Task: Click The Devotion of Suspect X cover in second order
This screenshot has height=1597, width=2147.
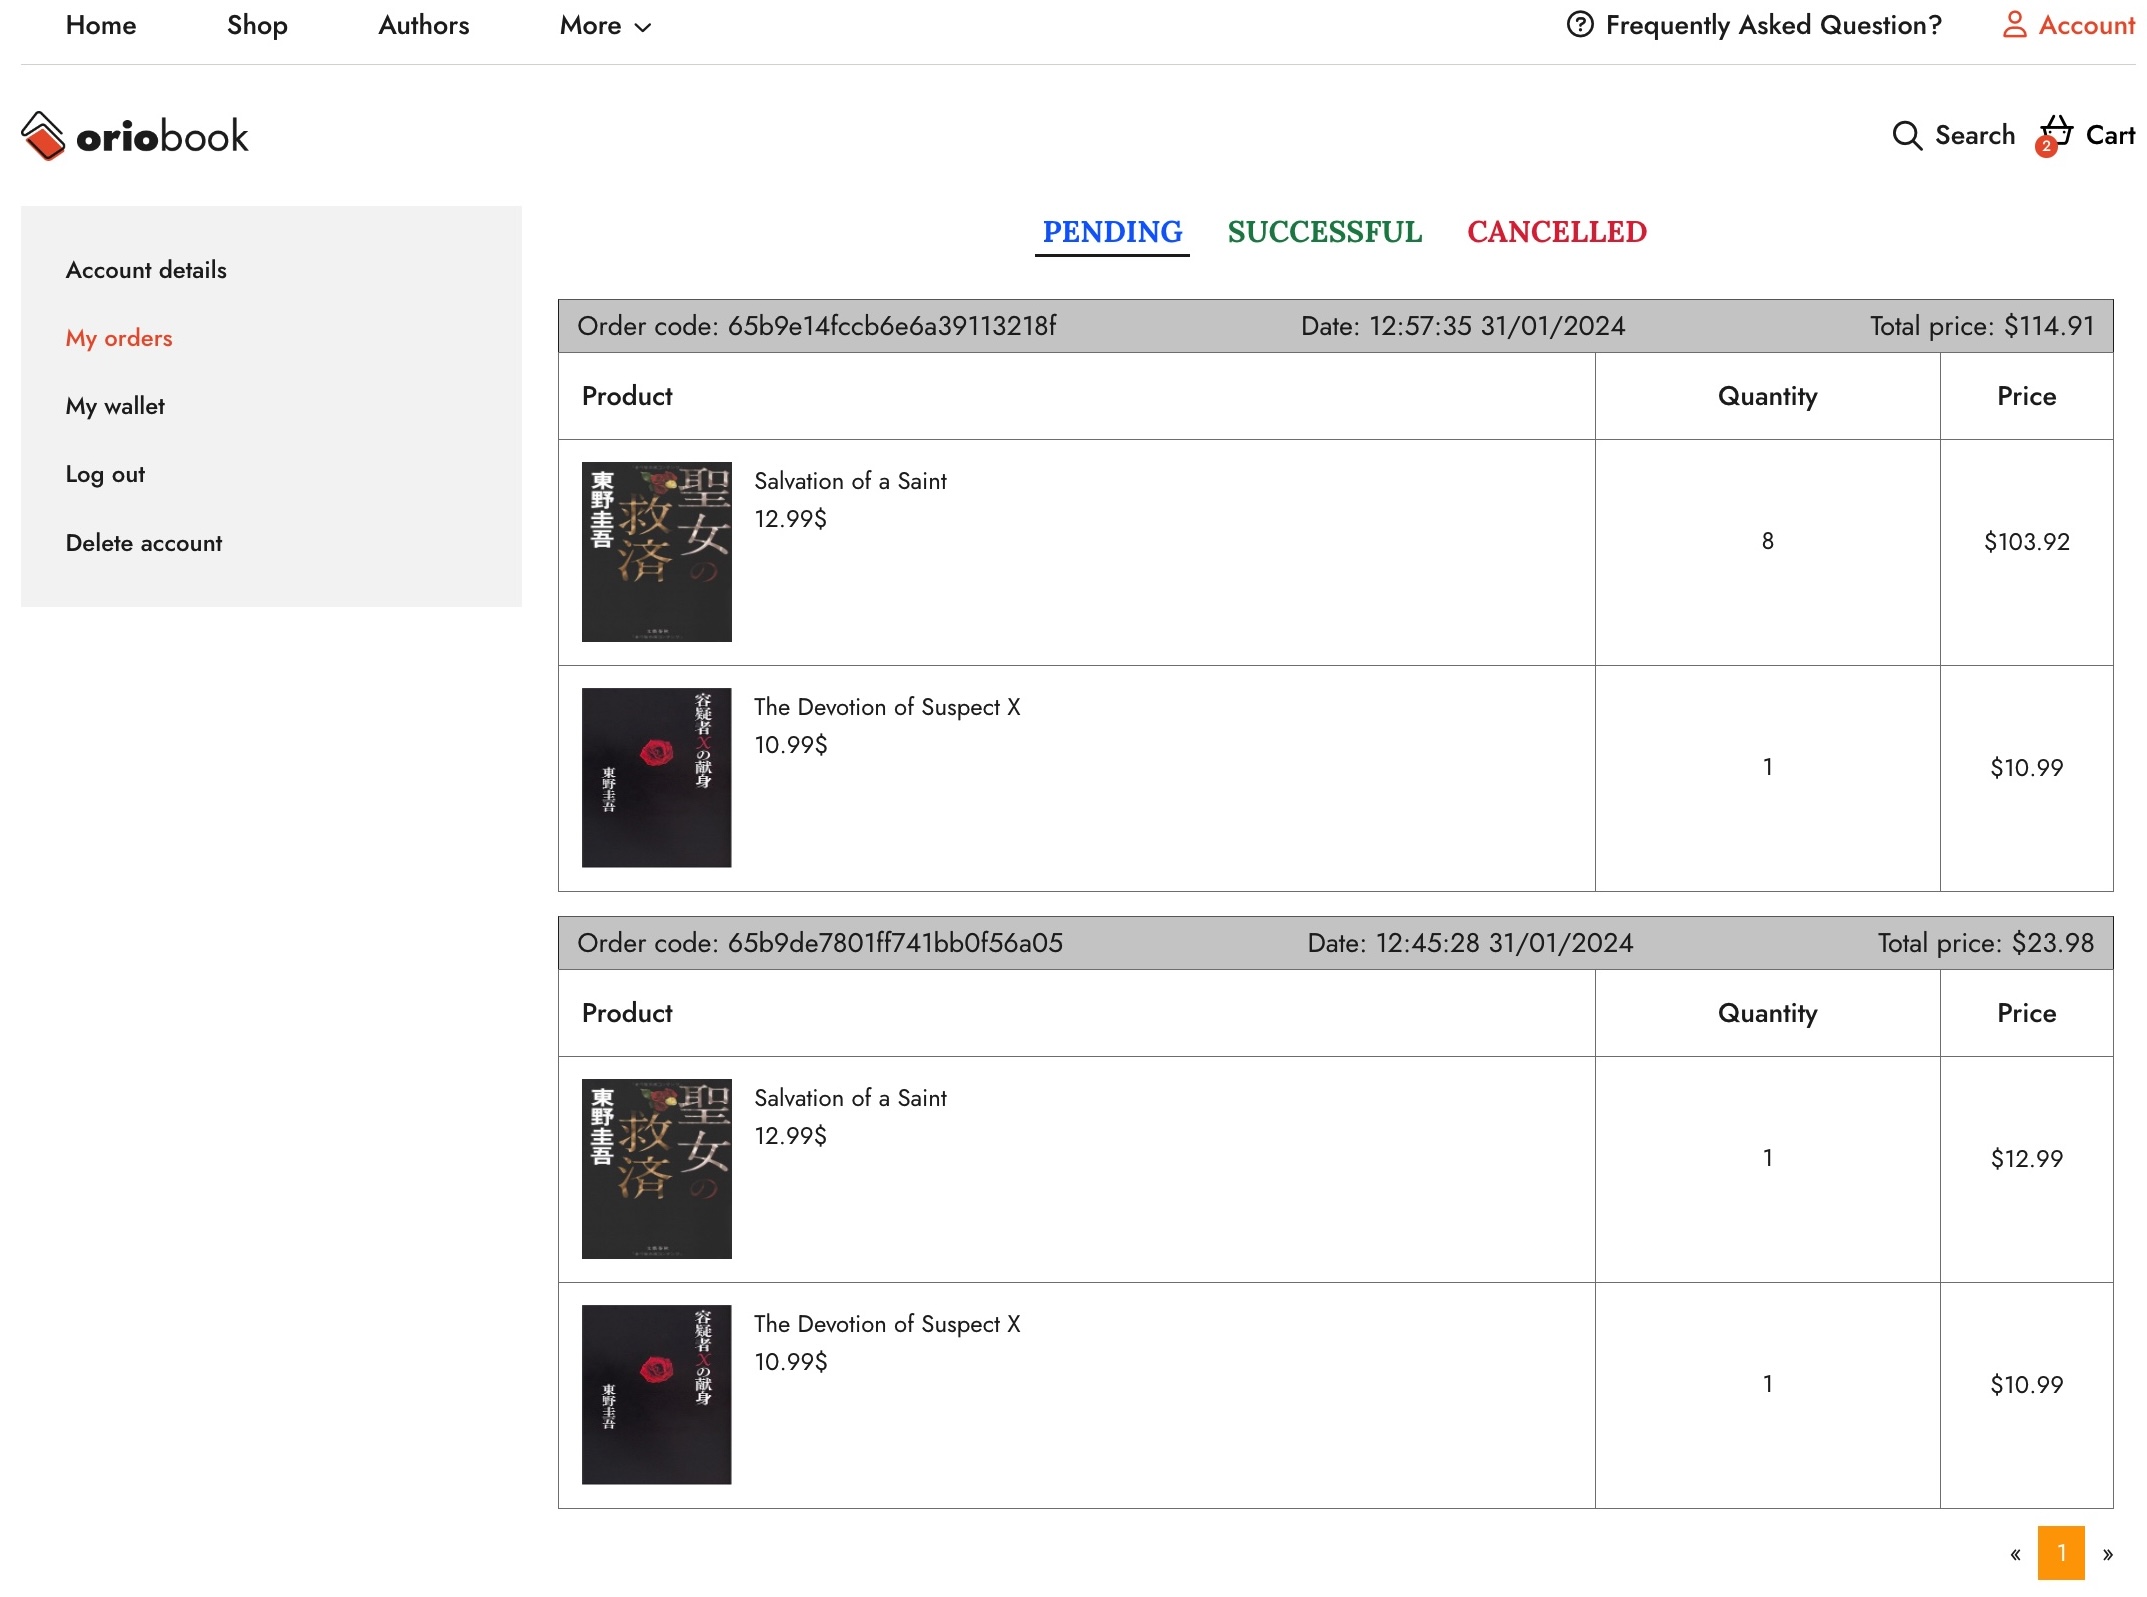Action: tap(656, 1394)
